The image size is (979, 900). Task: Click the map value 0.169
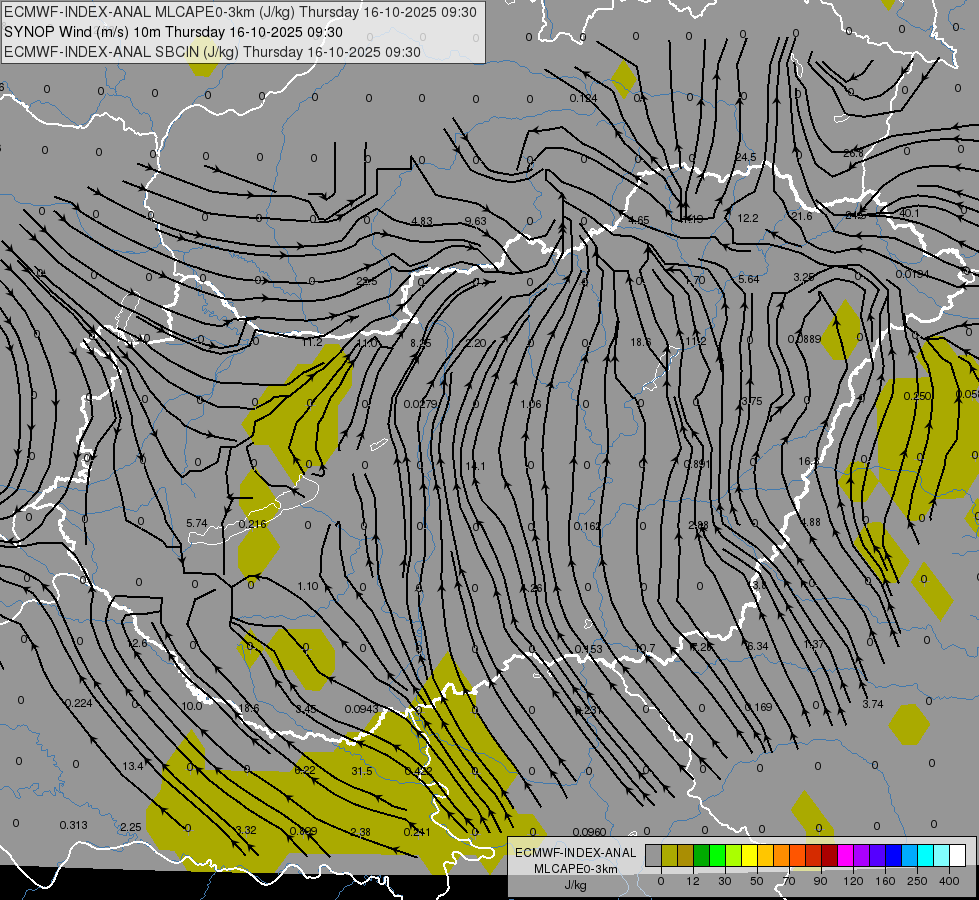[x=758, y=707]
